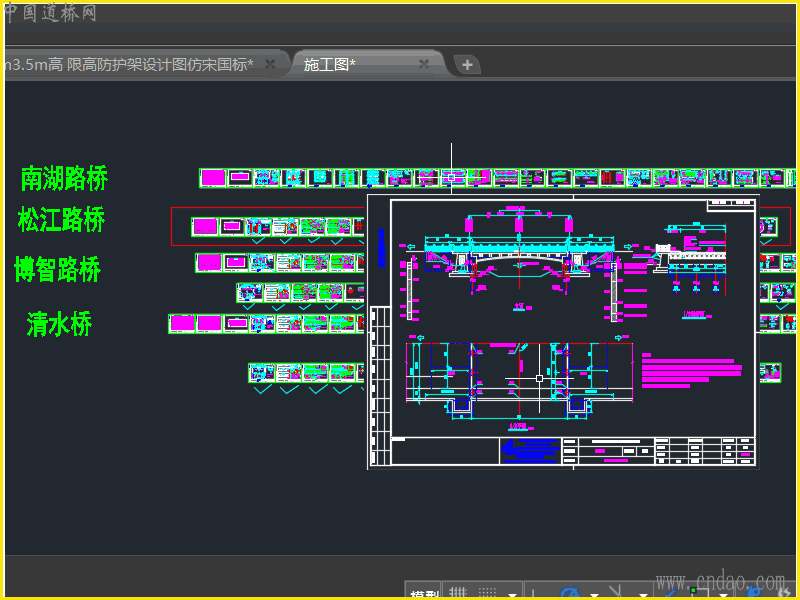This screenshot has width=800, height=600.
Task: Toggle the grid display icon in status bar
Action: click(x=456, y=593)
